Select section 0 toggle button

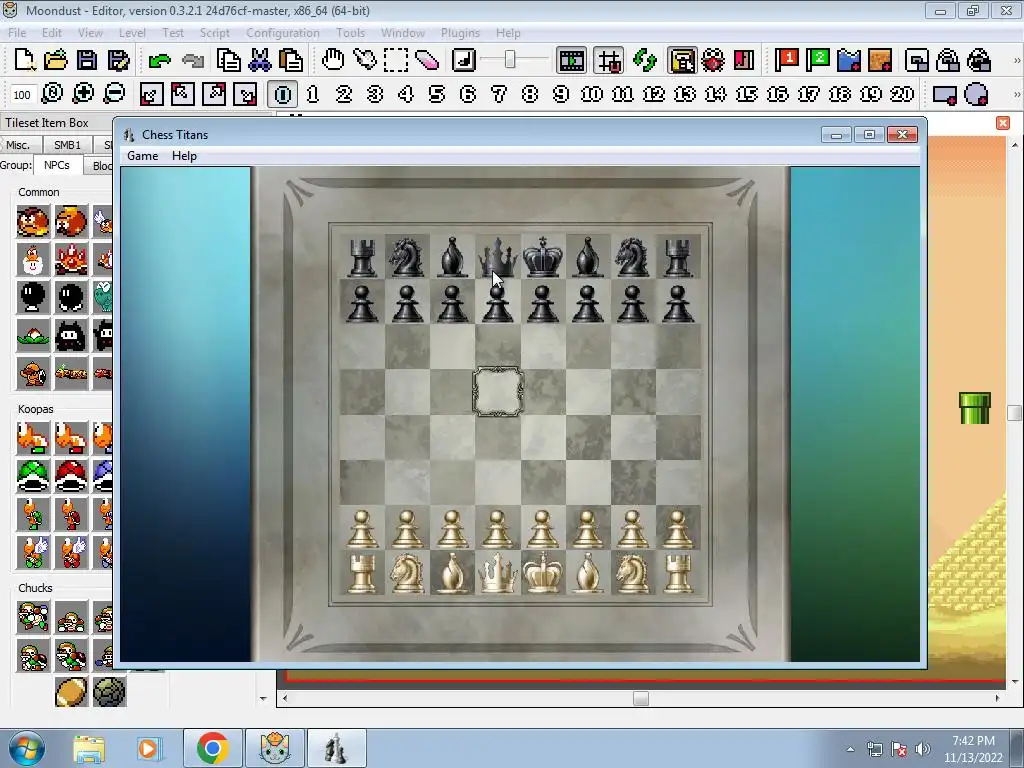point(283,95)
